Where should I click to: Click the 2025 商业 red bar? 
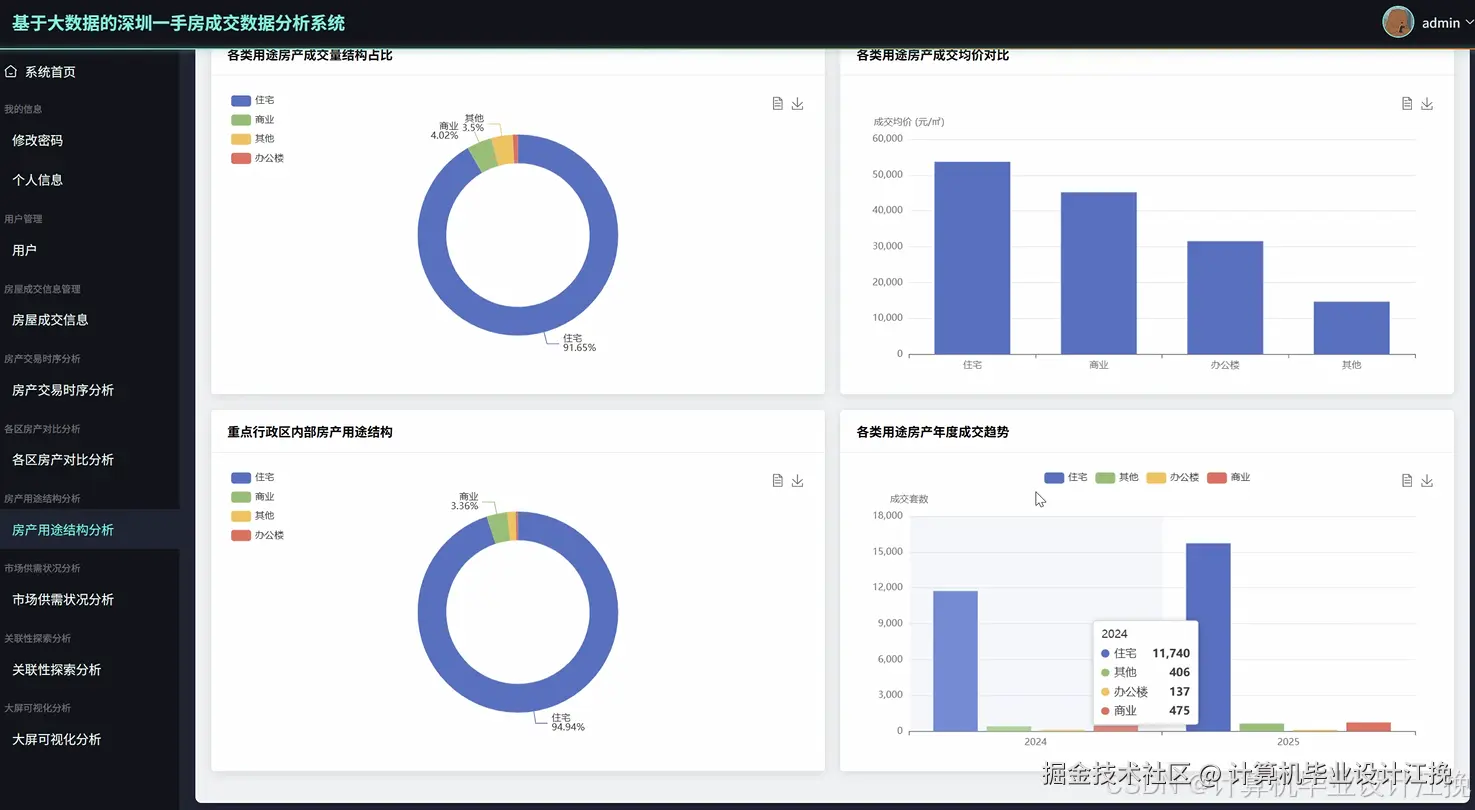click(1368, 727)
